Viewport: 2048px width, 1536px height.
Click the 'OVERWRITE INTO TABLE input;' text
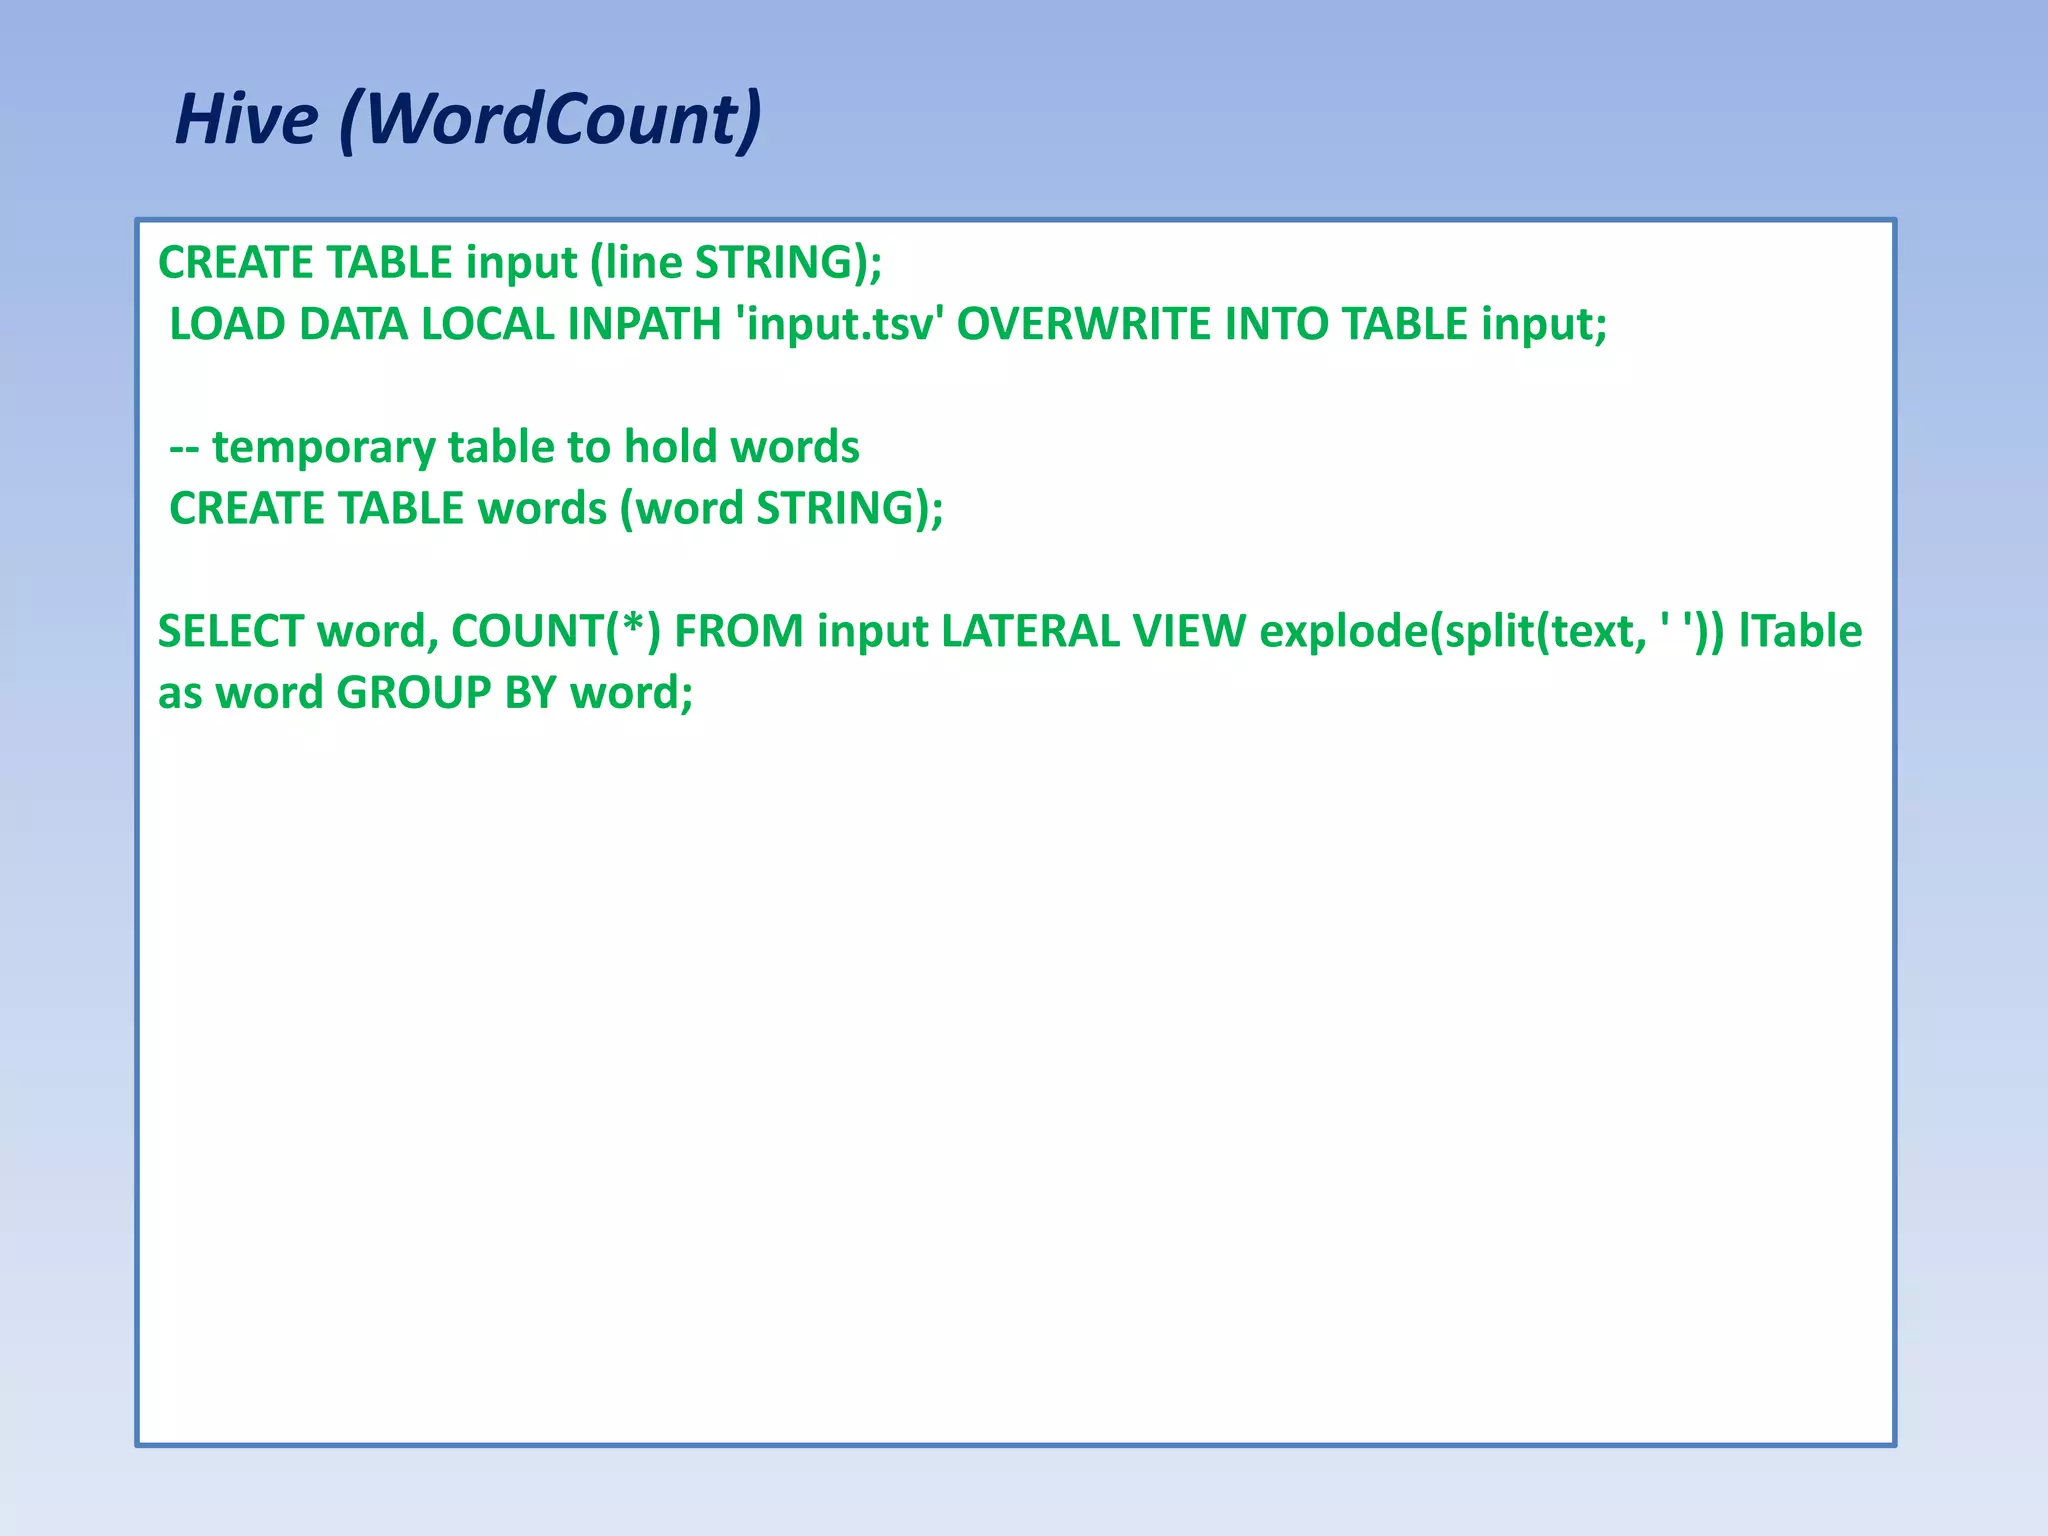coord(1282,325)
